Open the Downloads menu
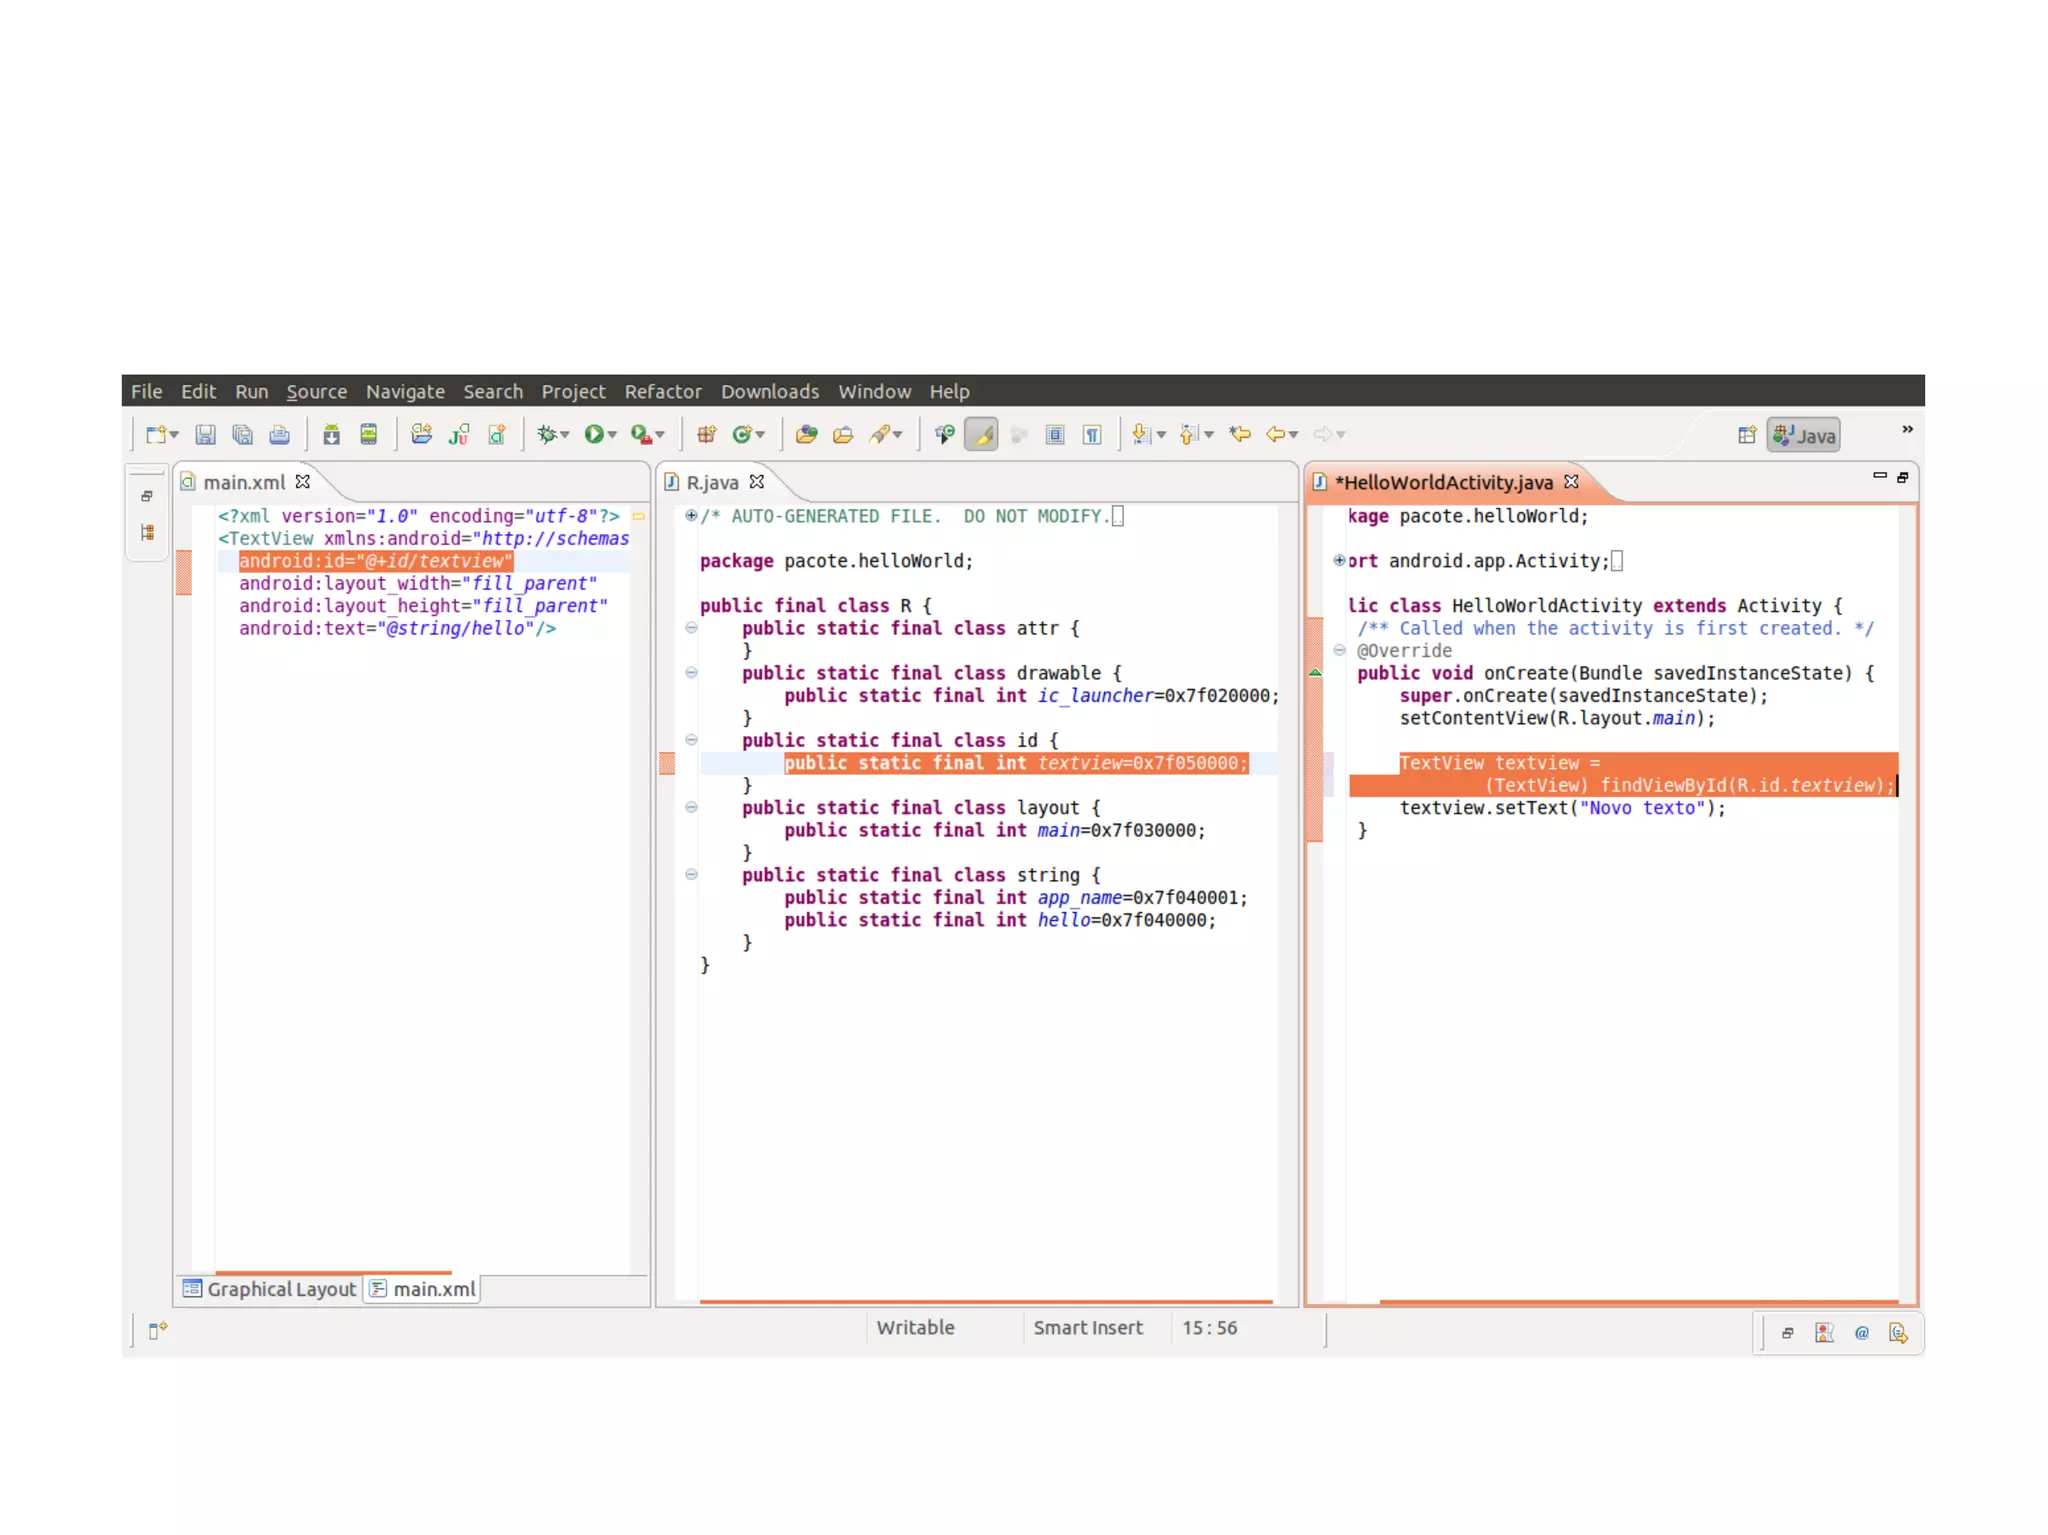 point(769,391)
